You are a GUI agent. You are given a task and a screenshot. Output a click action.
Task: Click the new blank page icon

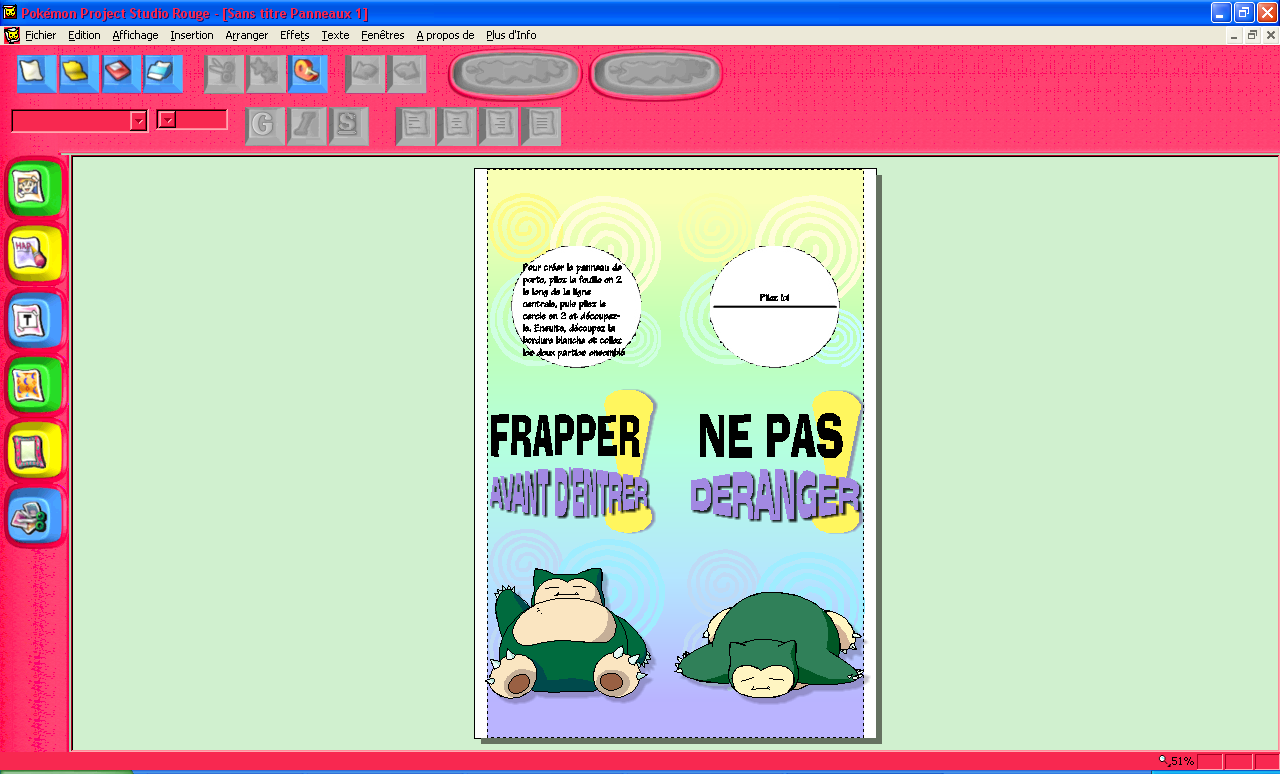click(x=35, y=73)
